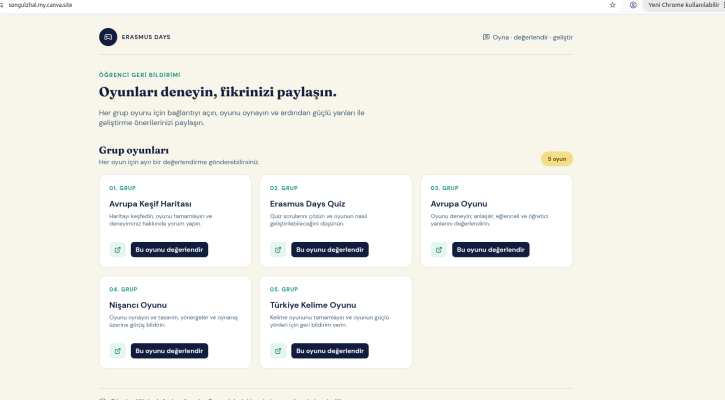Click the Grup oyunları section heading
The height and width of the screenshot is (400, 725).
(134, 150)
